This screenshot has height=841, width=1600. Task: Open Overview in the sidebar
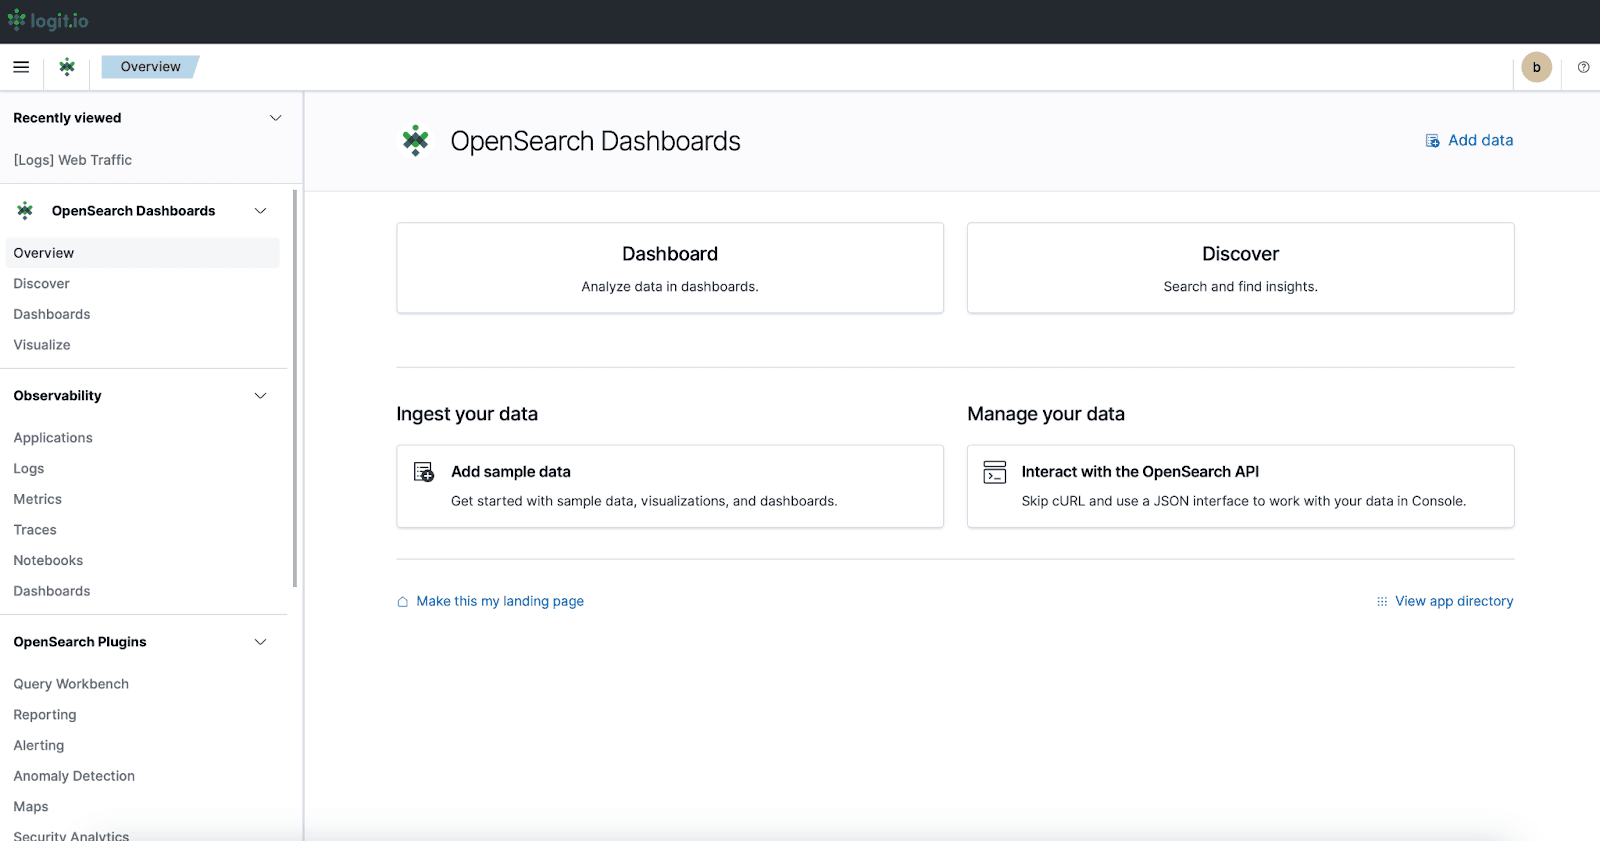142,253
